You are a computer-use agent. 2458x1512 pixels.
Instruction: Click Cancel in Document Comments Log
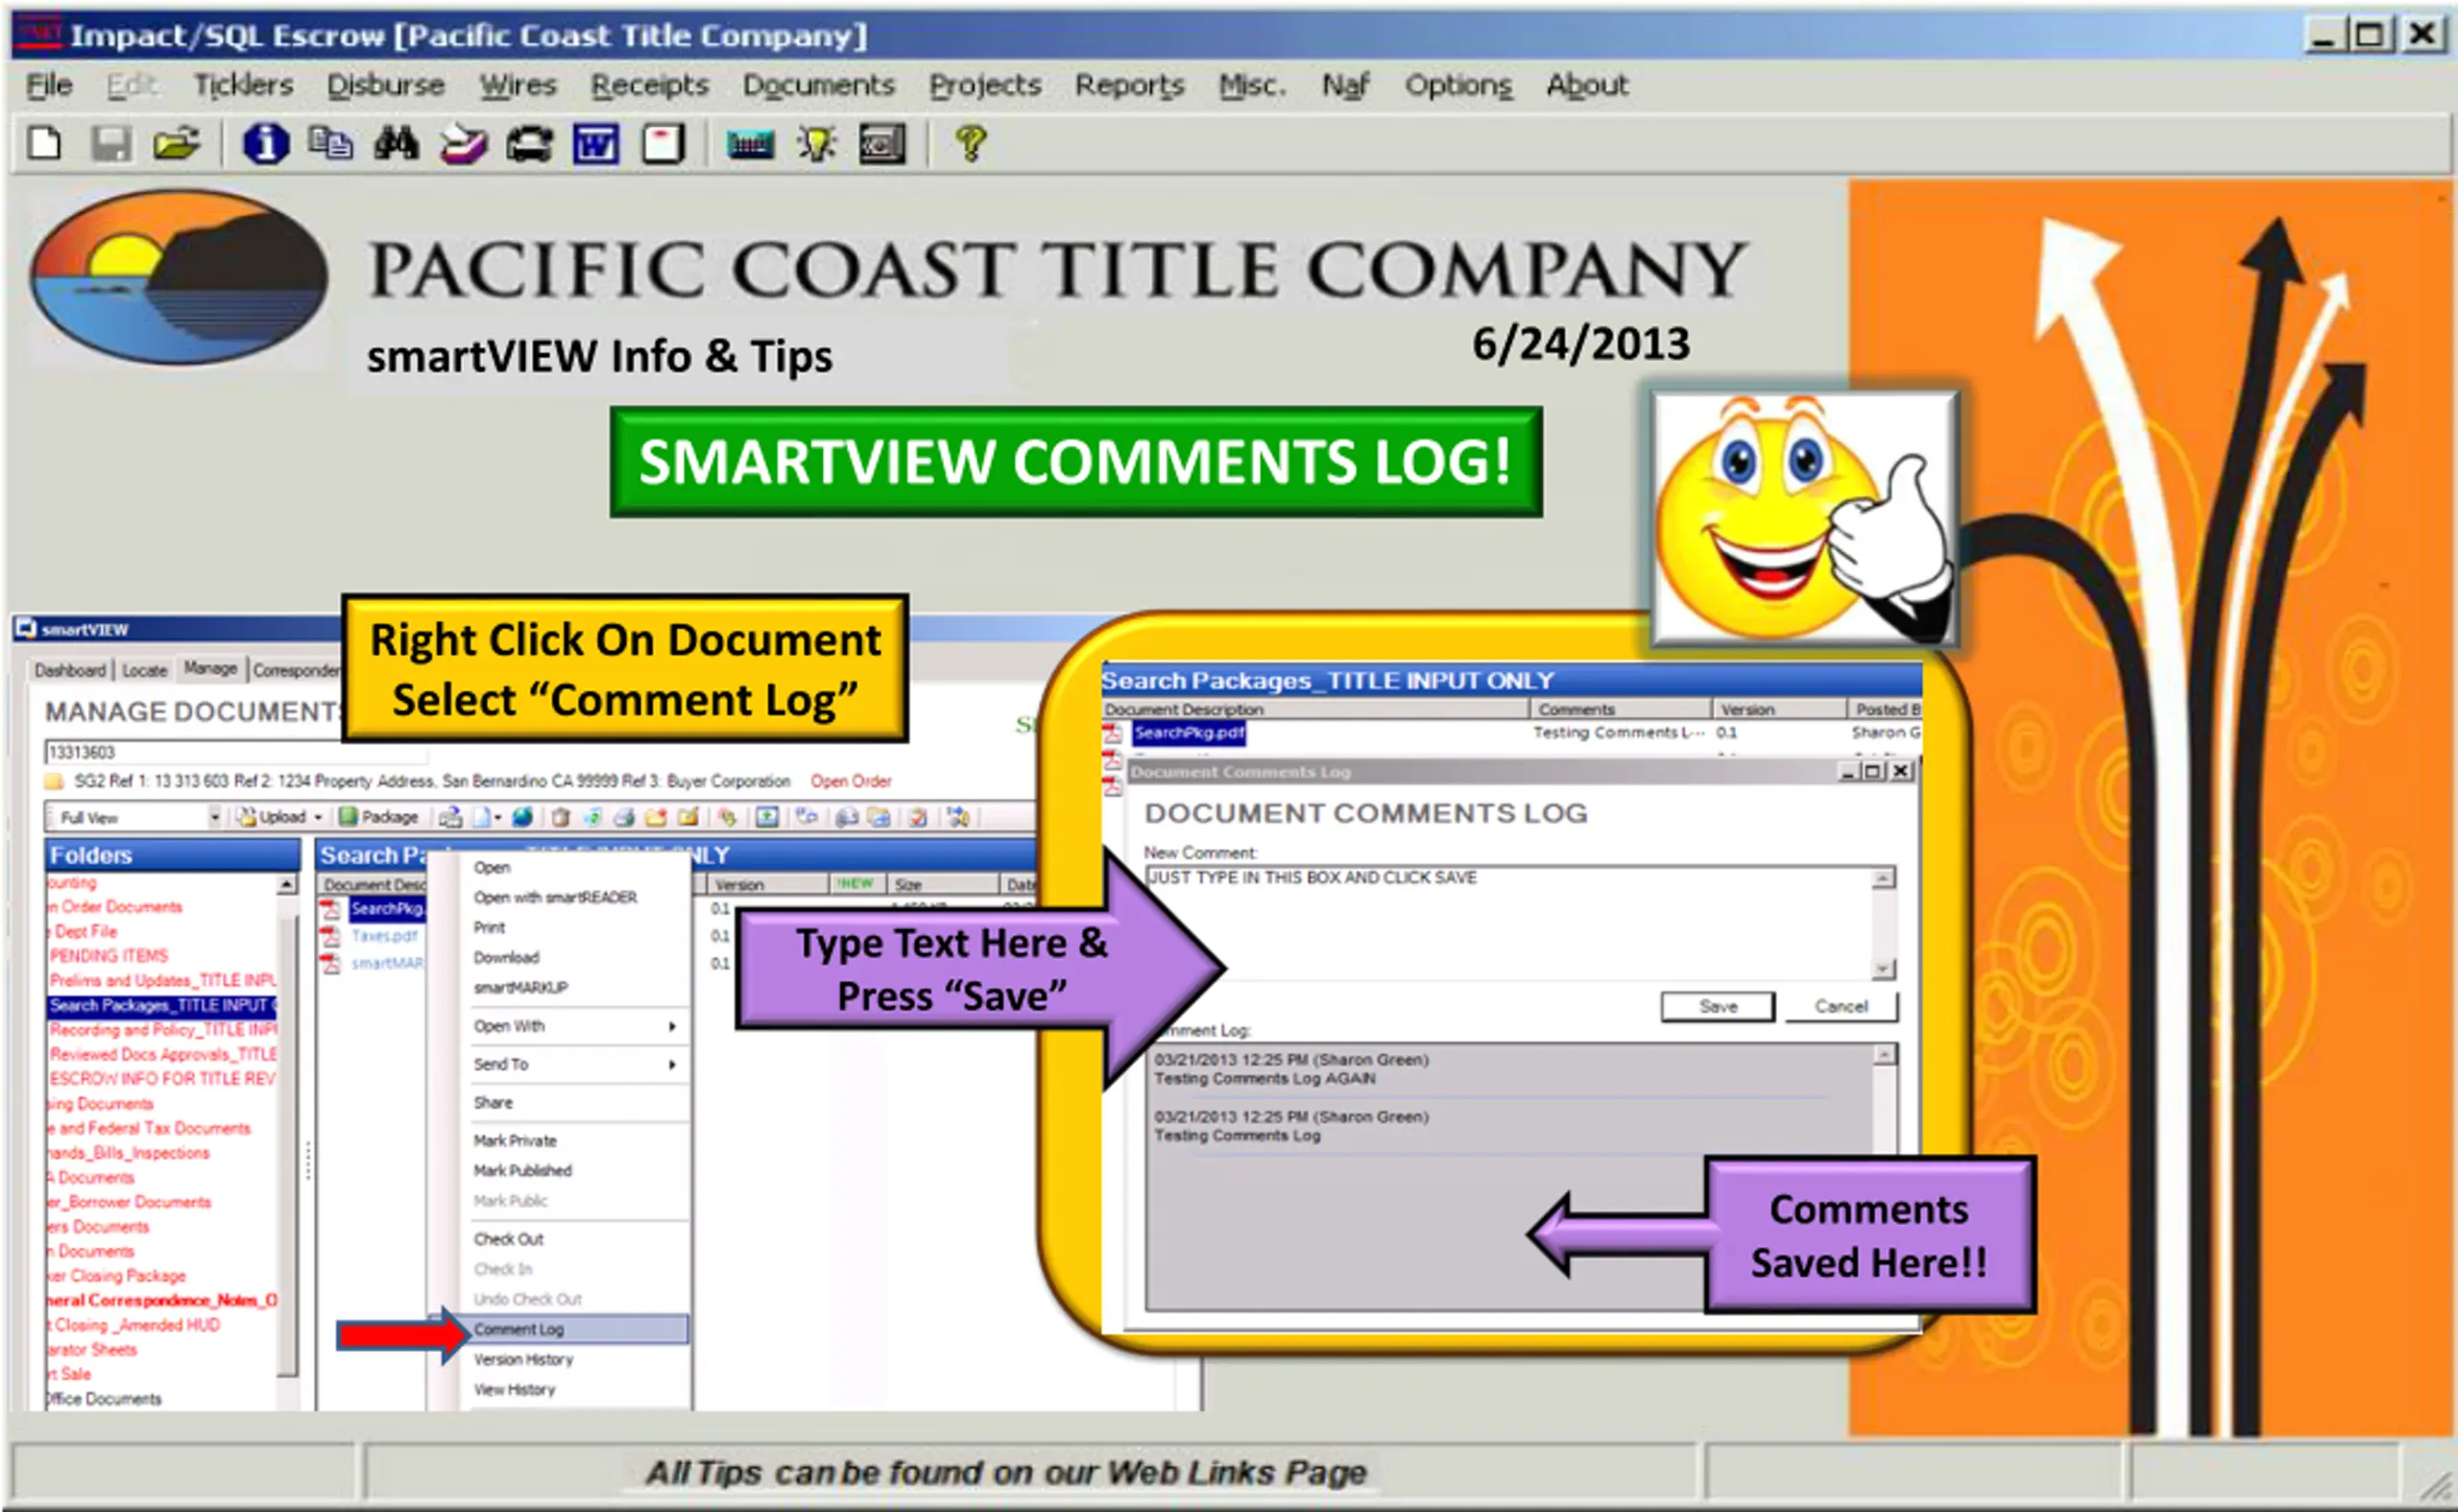coord(1840,1006)
